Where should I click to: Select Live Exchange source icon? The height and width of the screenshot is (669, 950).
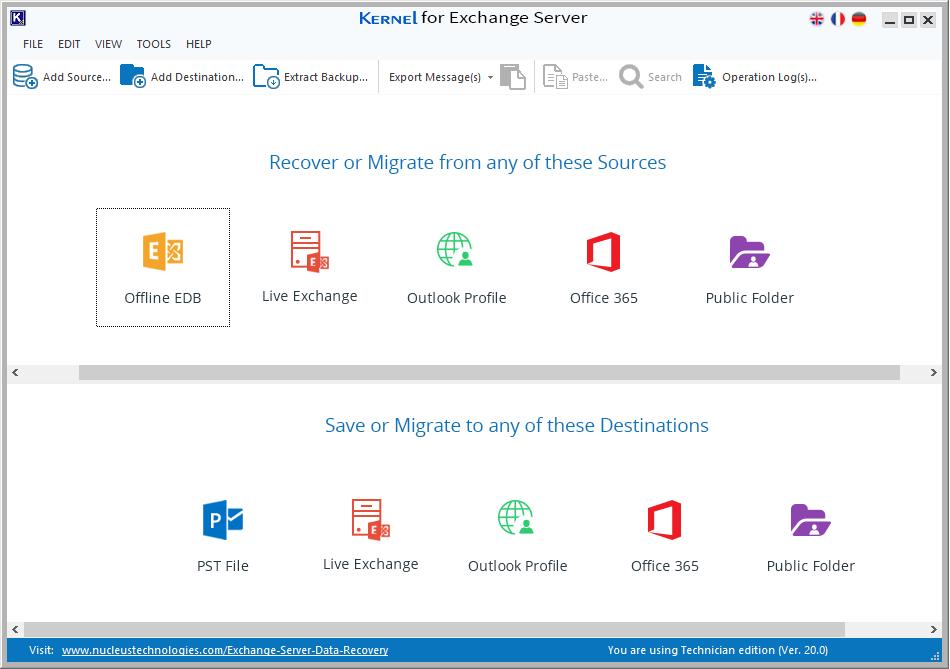click(310, 251)
